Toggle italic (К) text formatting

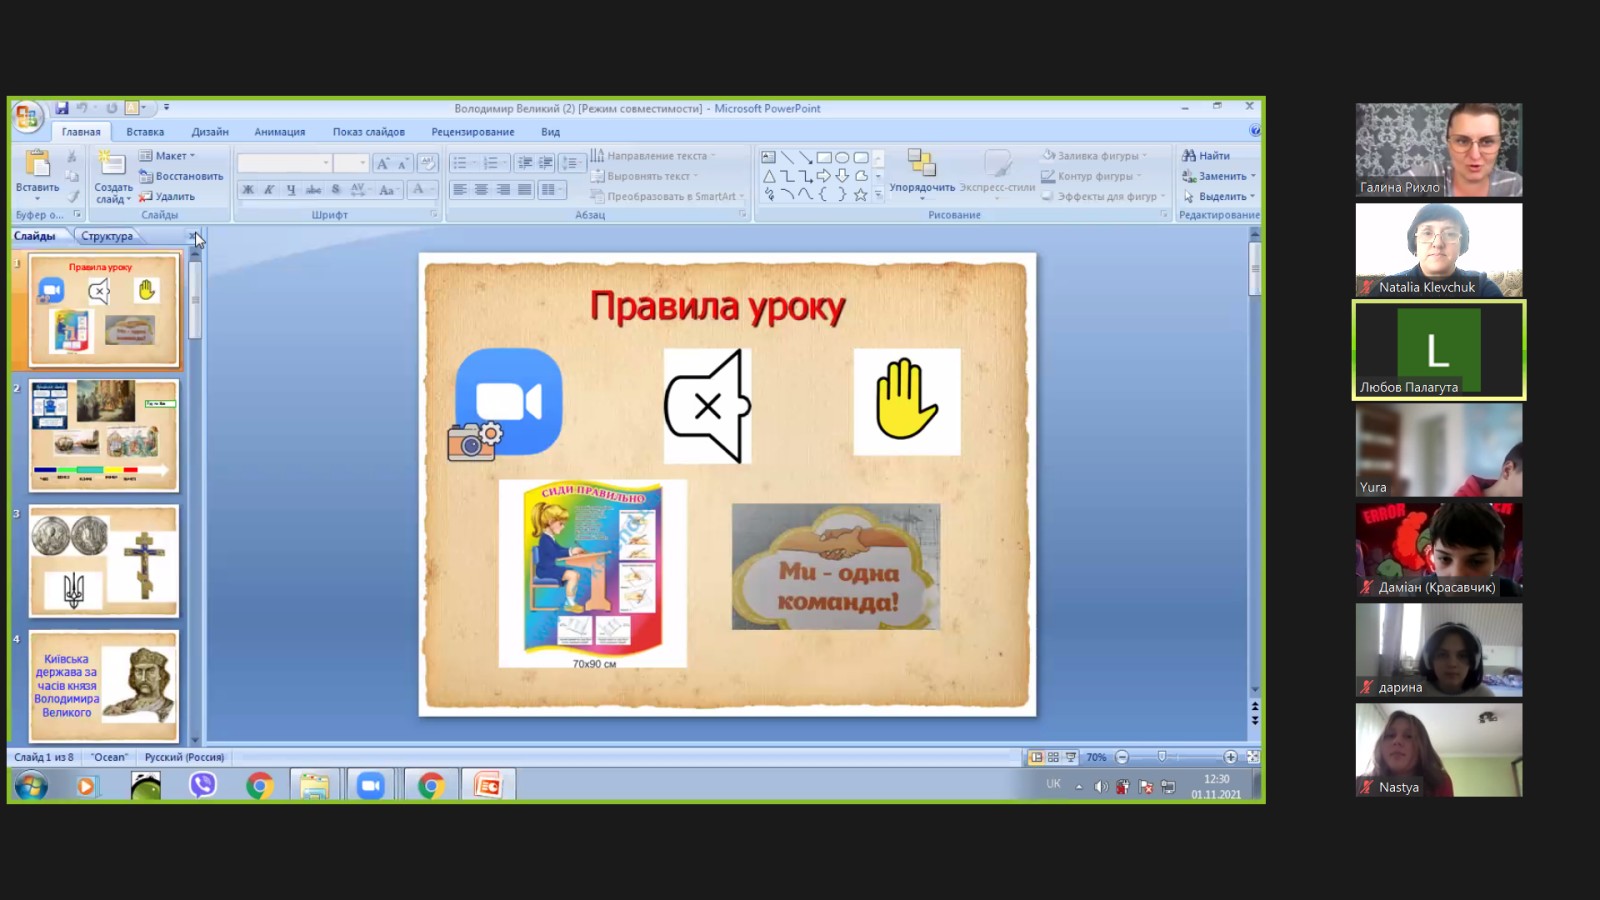pos(269,190)
